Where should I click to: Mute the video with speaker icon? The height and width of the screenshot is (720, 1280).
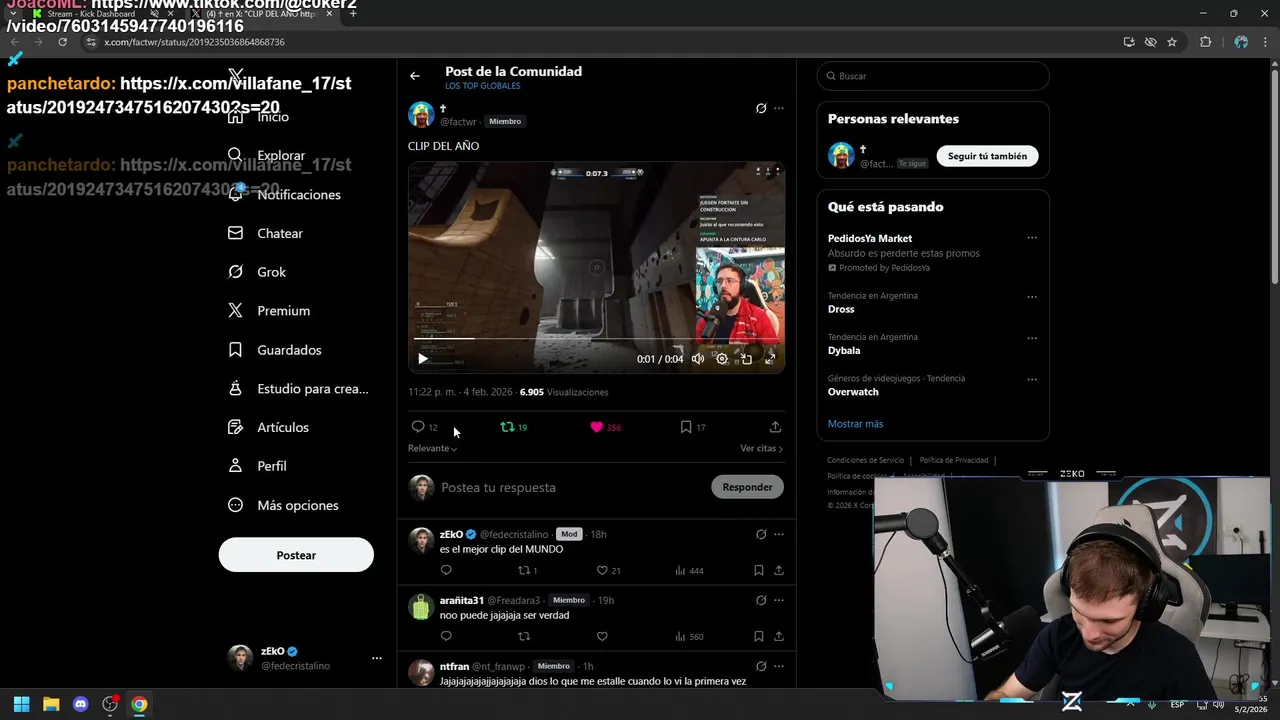(x=698, y=359)
